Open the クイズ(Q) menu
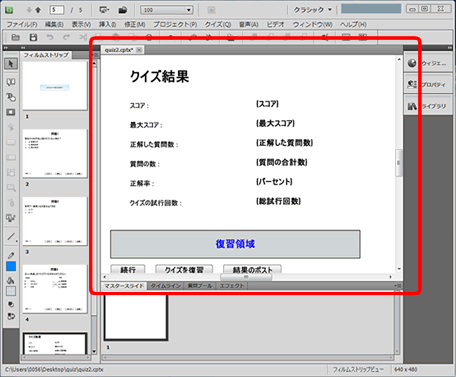Image resolution: width=456 pixels, height=377 pixels. (x=218, y=25)
